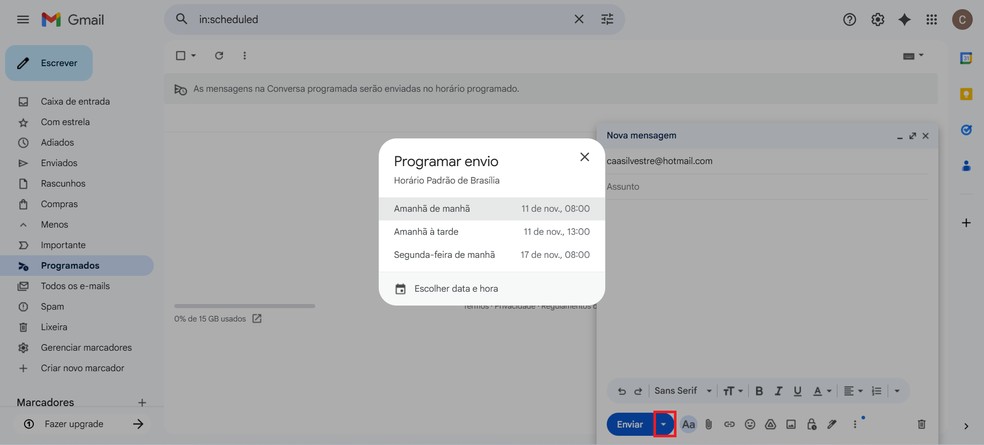Open settings gear icon

tap(877, 19)
